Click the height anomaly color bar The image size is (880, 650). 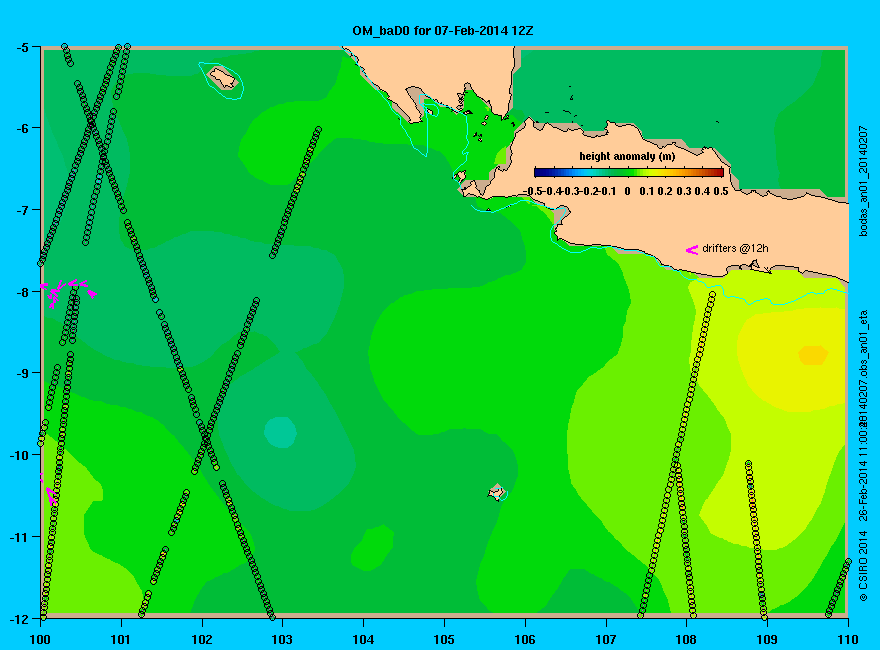click(x=629, y=172)
